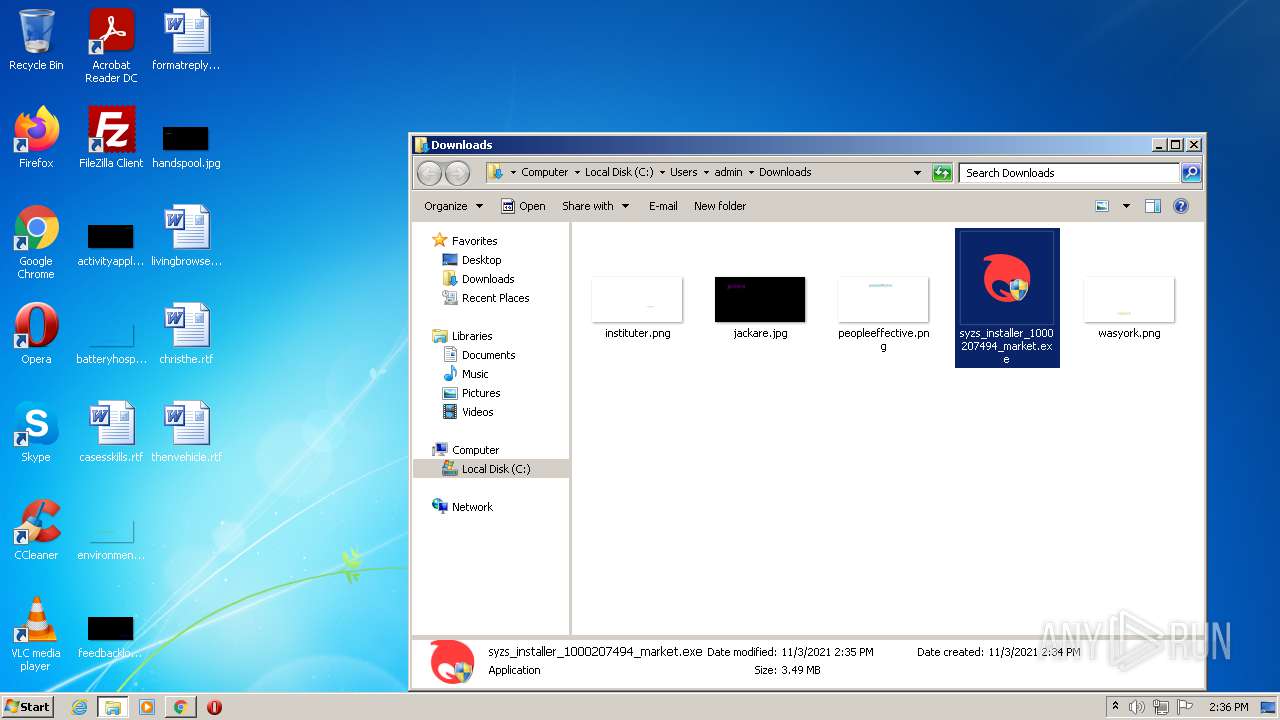
Task: Open Explorer help icon
Action: [1181, 206]
